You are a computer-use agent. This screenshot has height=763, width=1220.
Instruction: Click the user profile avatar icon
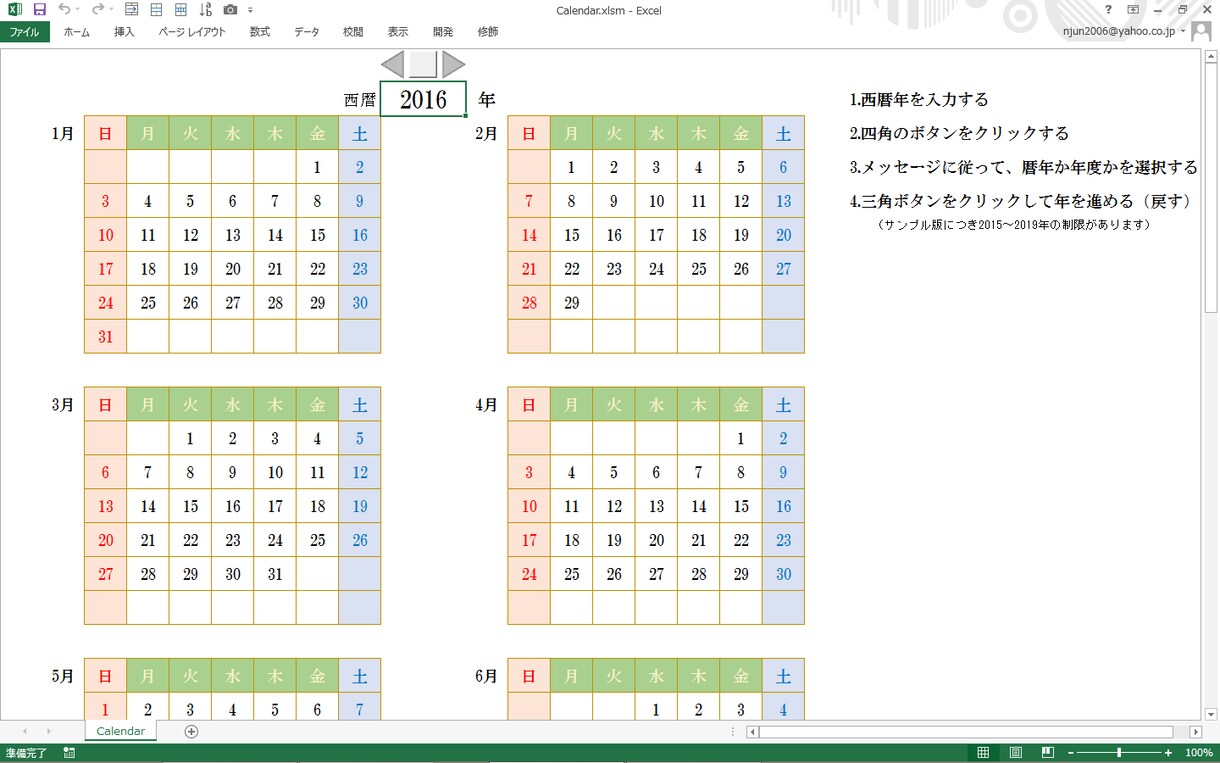[x=1201, y=32]
